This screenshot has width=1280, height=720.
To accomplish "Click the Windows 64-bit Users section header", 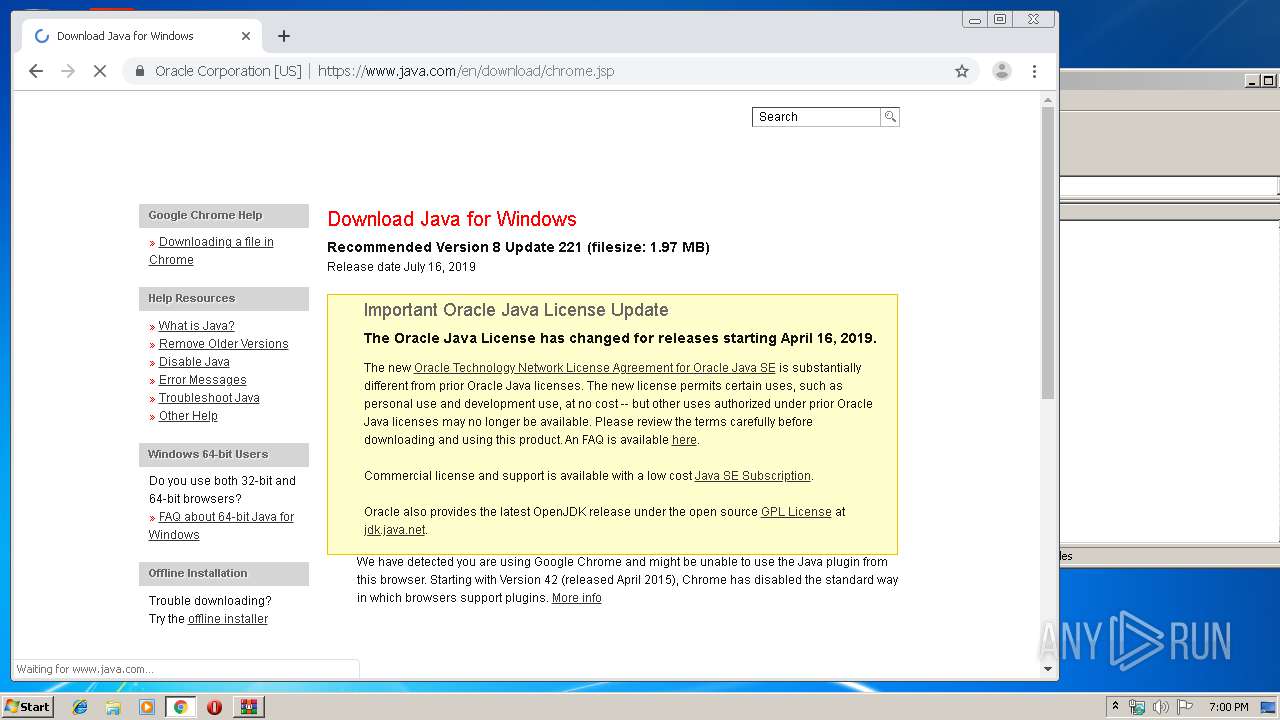I will click(224, 454).
